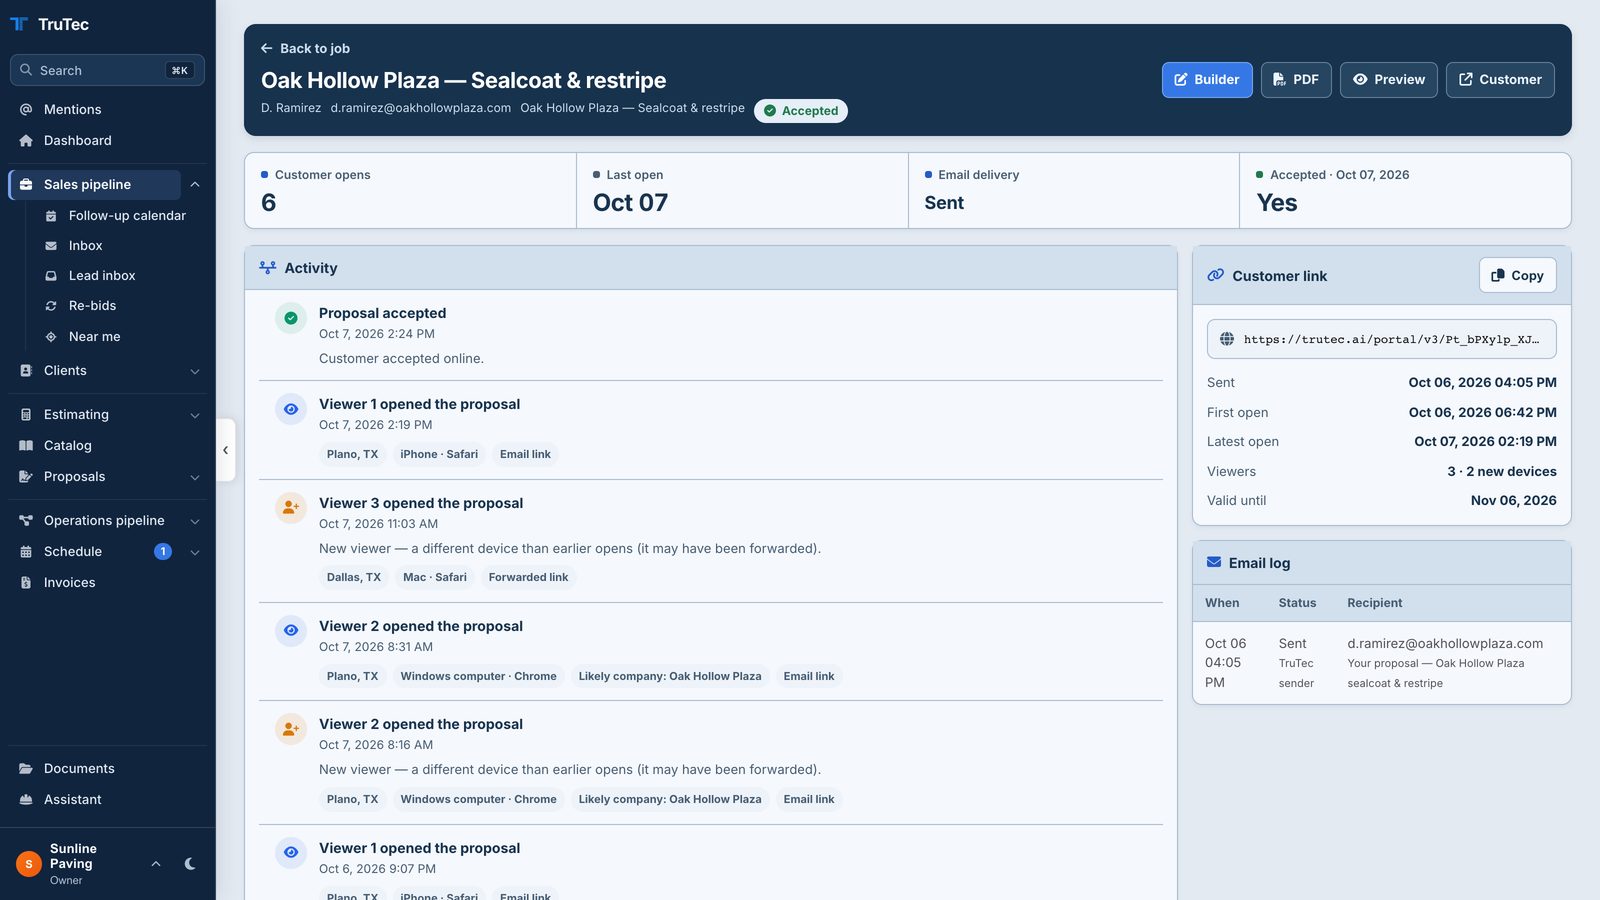Screen dimensions: 1600x900
Task: Click the customer portal URL field
Action: 1382,339
